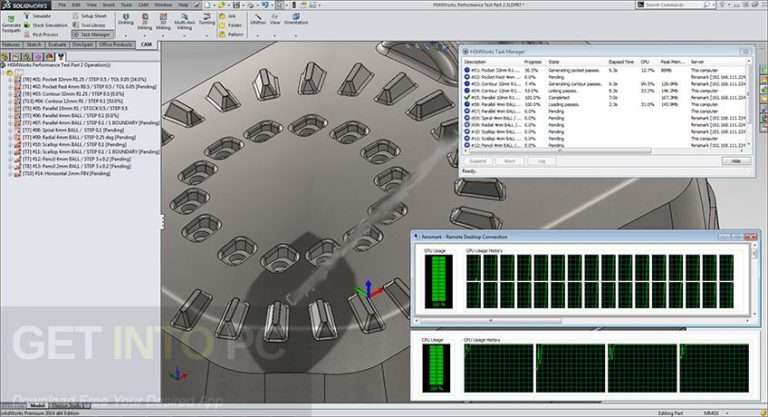
Task: Open the File menu
Action: tap(62, 5)
